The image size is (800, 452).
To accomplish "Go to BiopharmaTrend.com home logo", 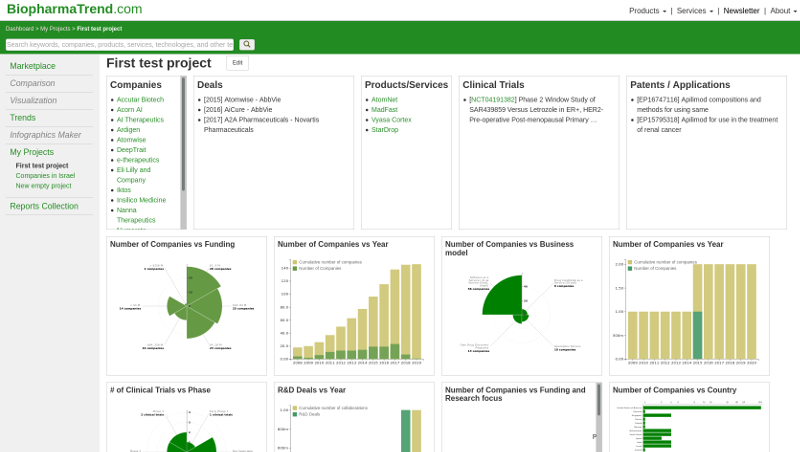I will 74,9.
